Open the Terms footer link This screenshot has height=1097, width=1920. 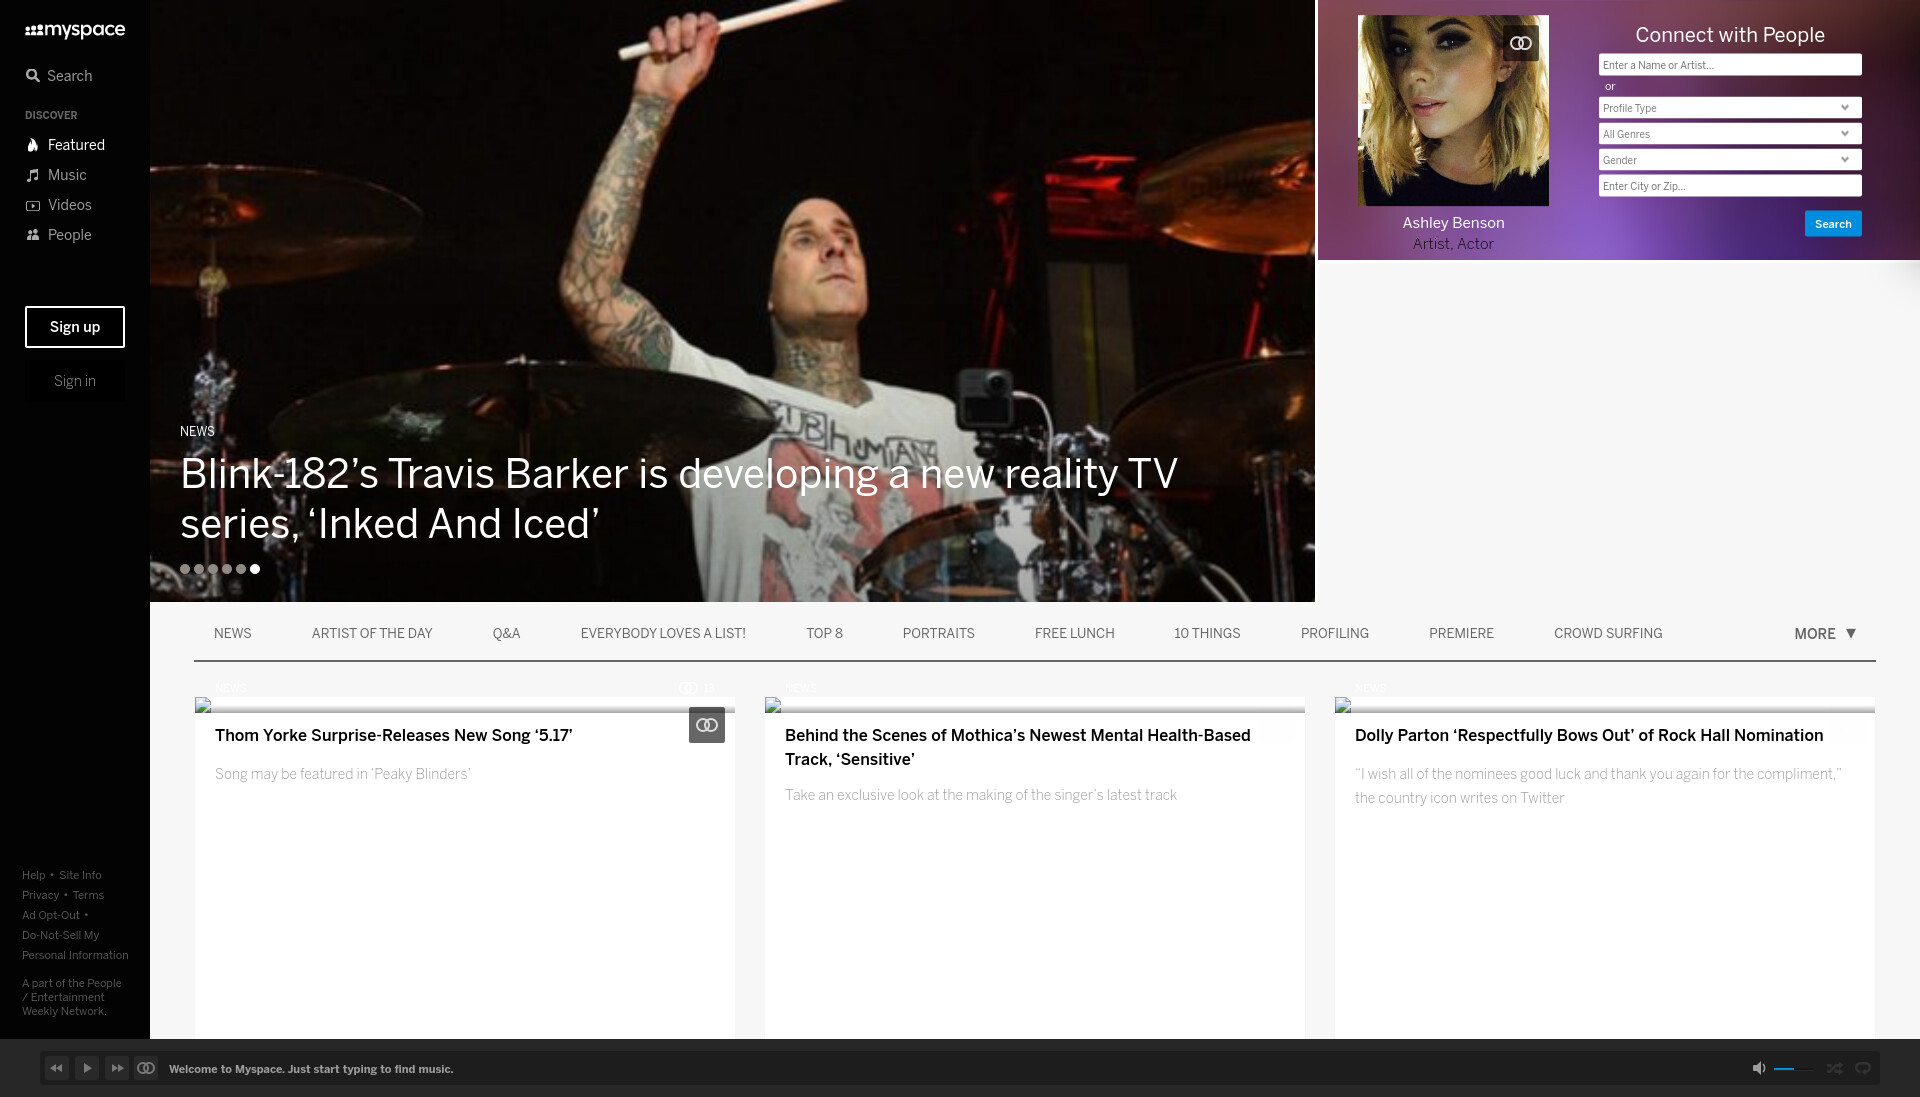click(x=88, y=895)
